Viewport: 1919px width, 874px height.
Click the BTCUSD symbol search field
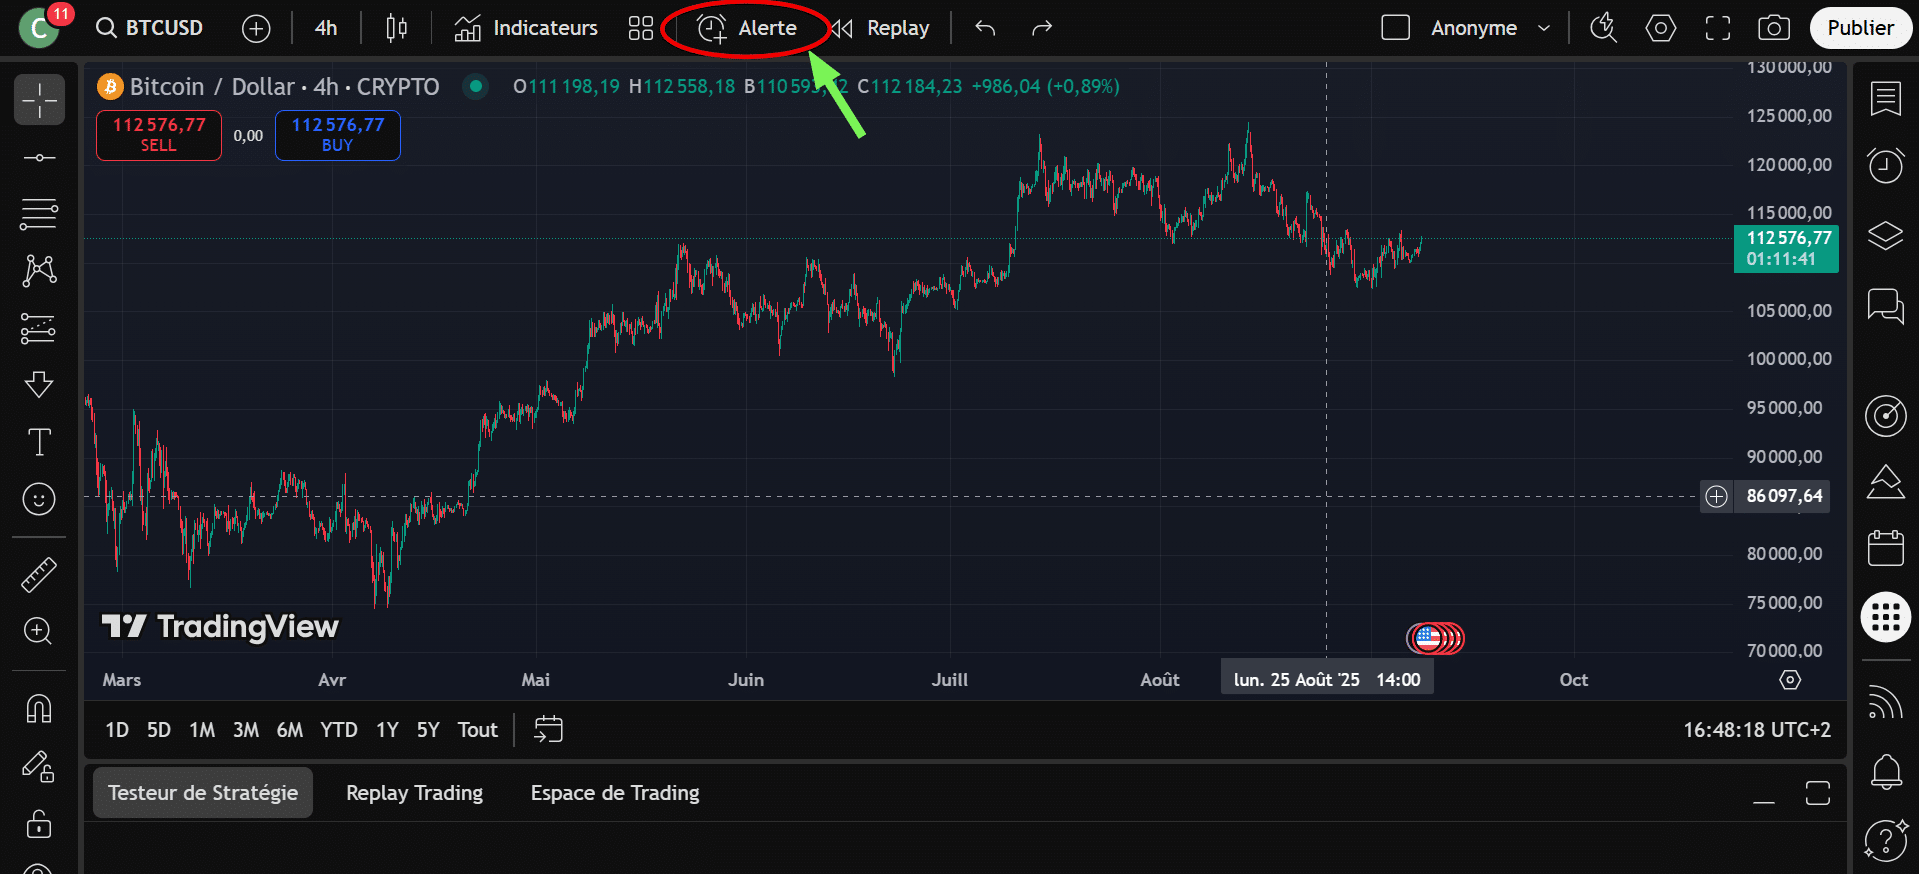pos(151,28)
